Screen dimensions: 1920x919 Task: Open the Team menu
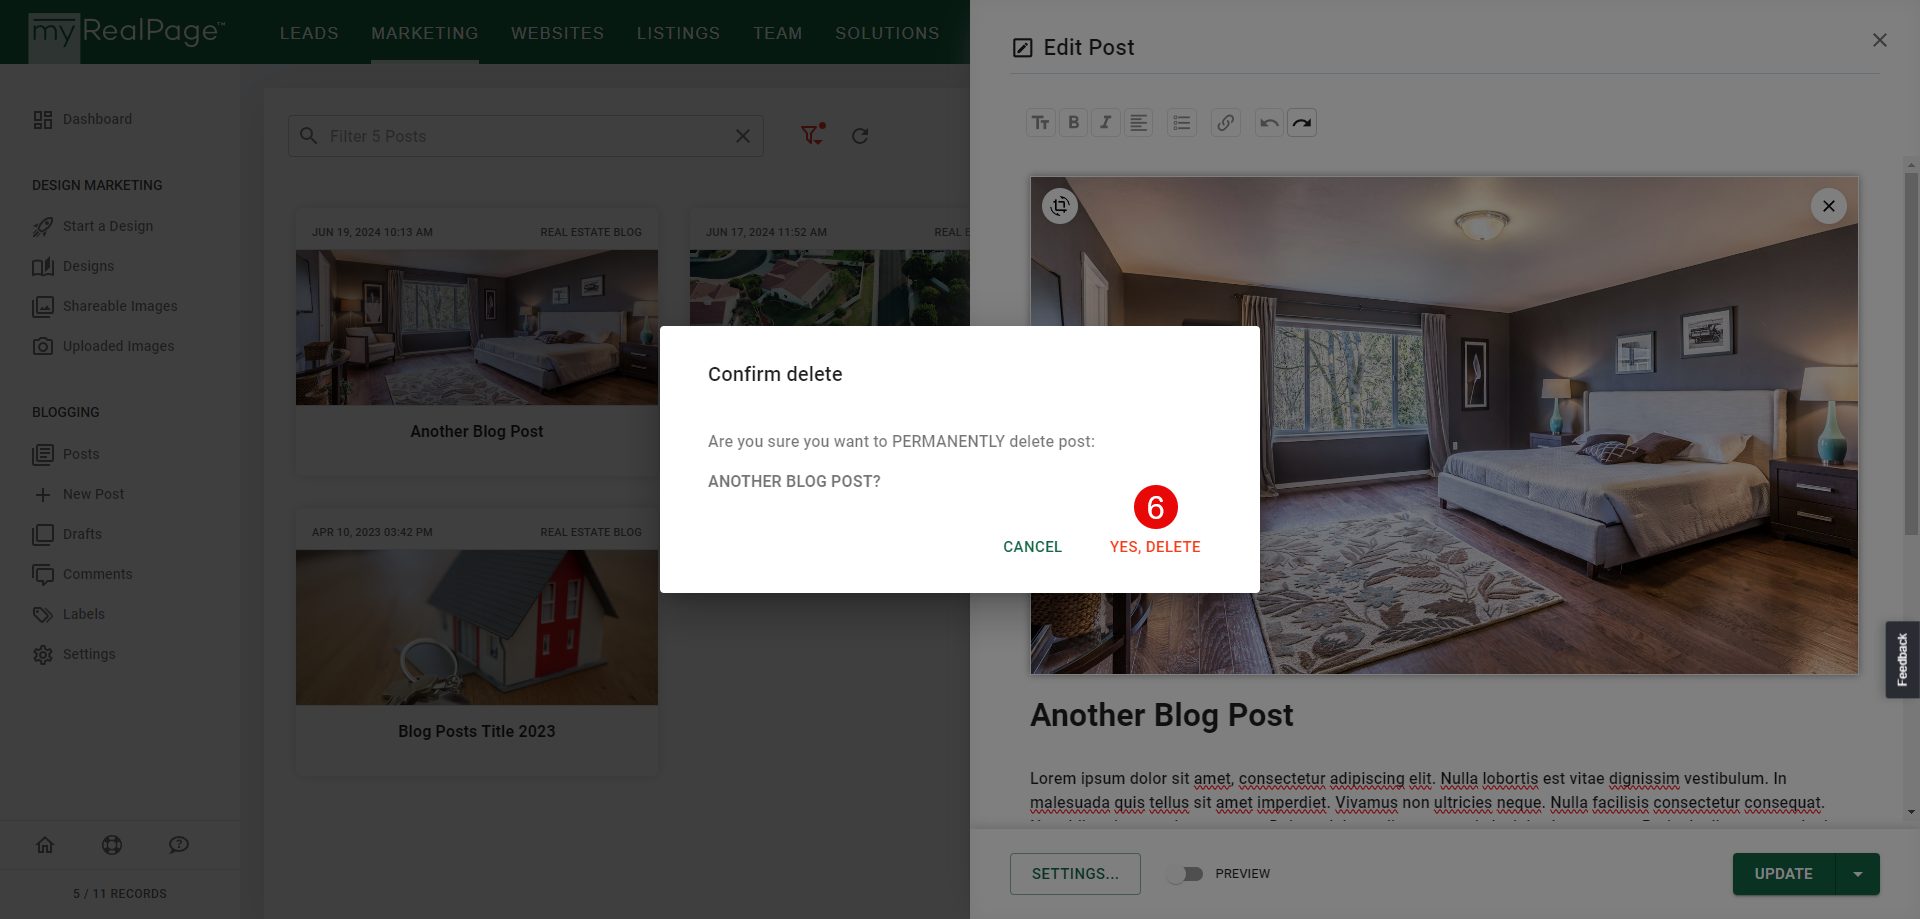point(777,33)
